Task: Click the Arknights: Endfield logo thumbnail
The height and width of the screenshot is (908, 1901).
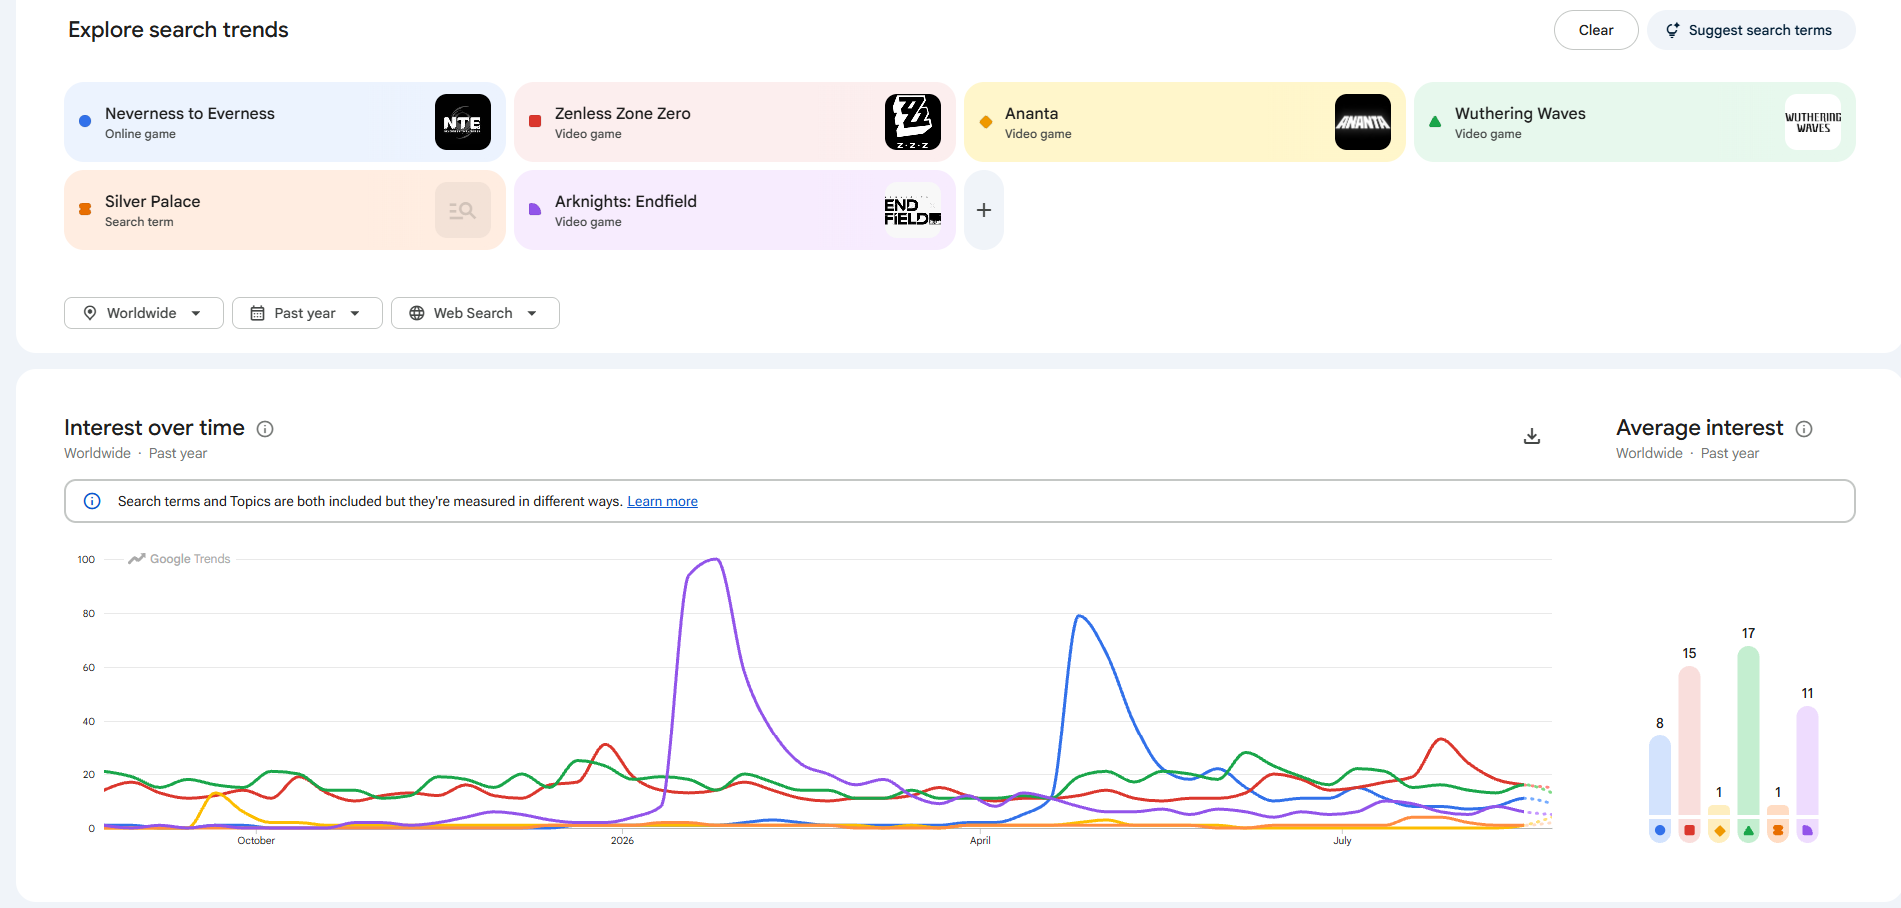Action: (x=913, y=210)
